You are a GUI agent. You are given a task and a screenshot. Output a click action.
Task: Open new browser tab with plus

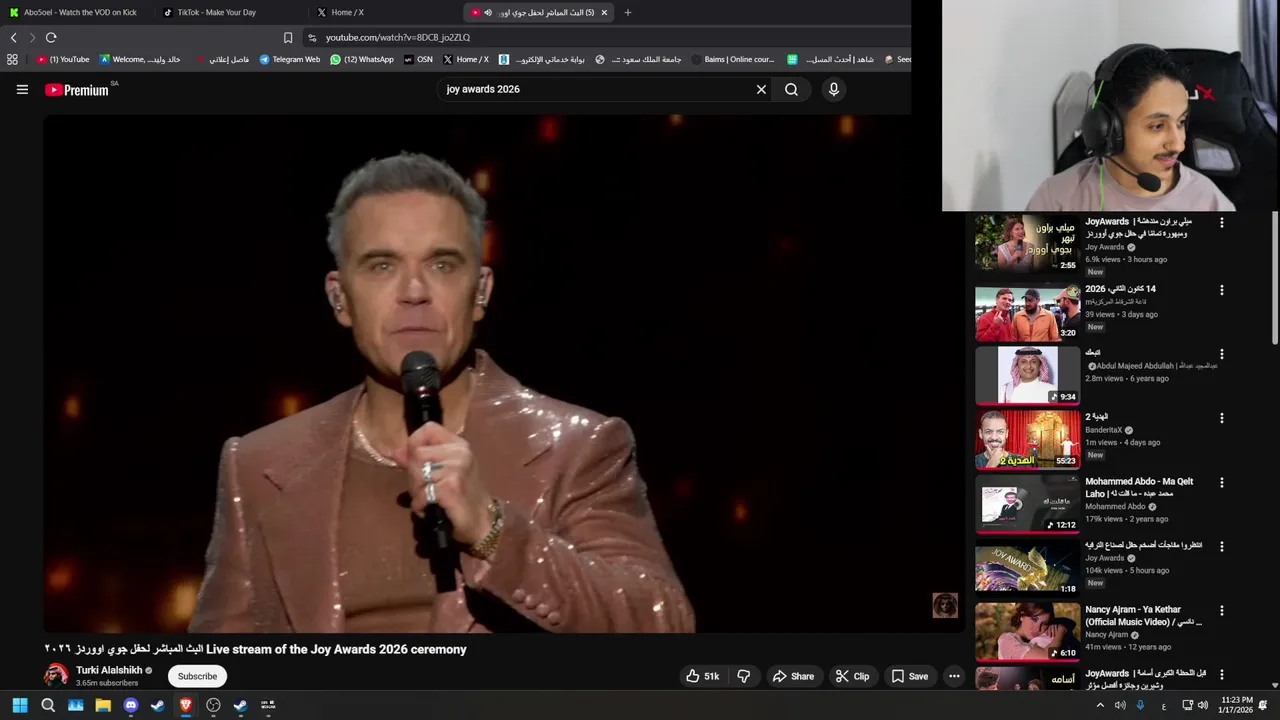(628, 12)
